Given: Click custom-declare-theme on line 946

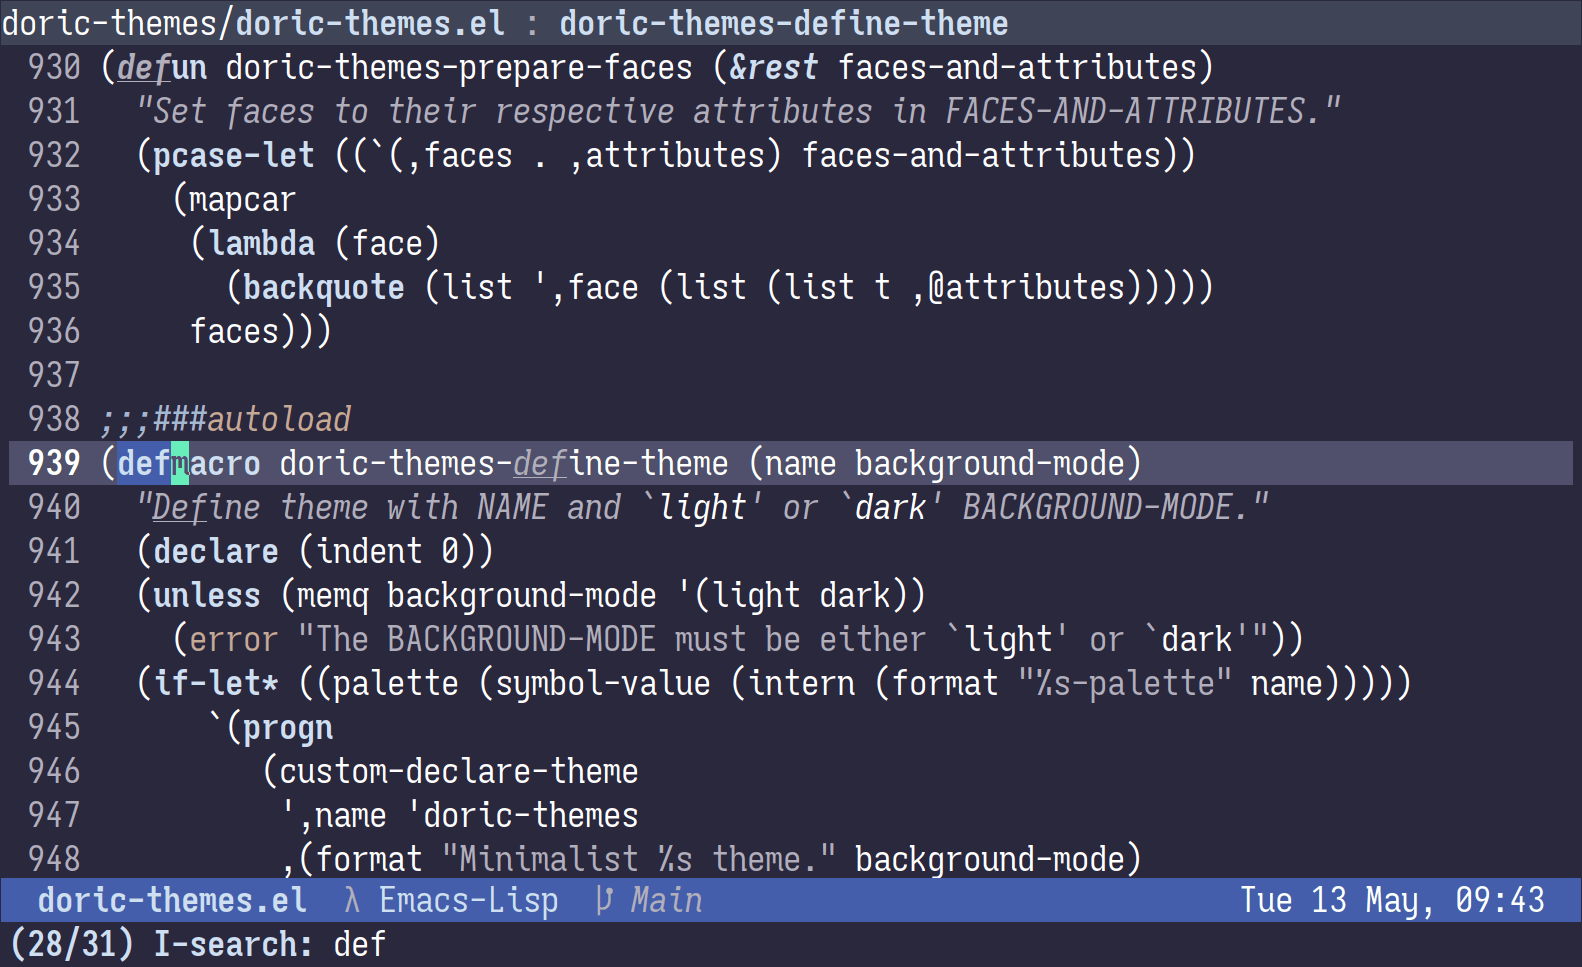Looking at the screenshot, I should pyautogui.click(x=458, y=771).
